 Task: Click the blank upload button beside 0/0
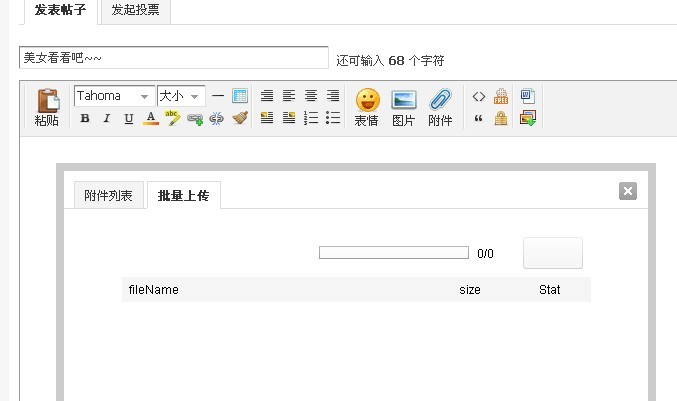[x=553, y=253]
